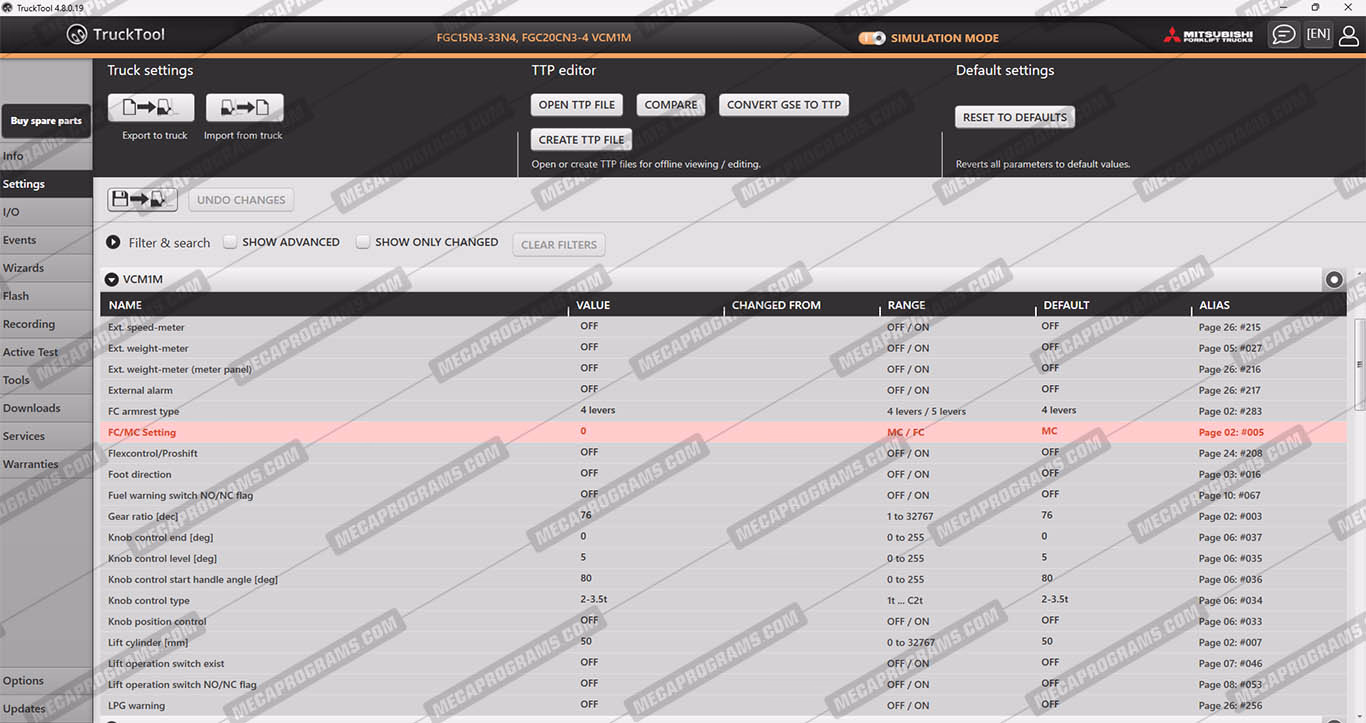Click the vertical scrollbar of the parameter table

1359,365
